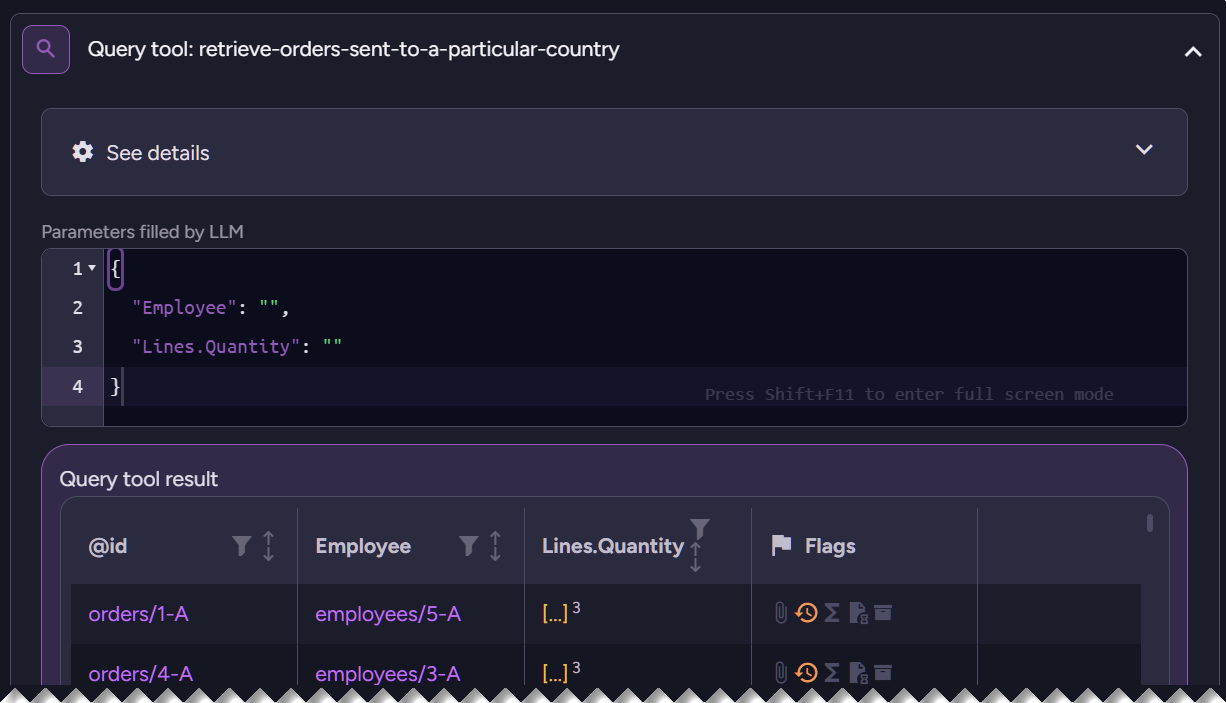
Task: Click the @id column header text
Action: coord(108,546)
